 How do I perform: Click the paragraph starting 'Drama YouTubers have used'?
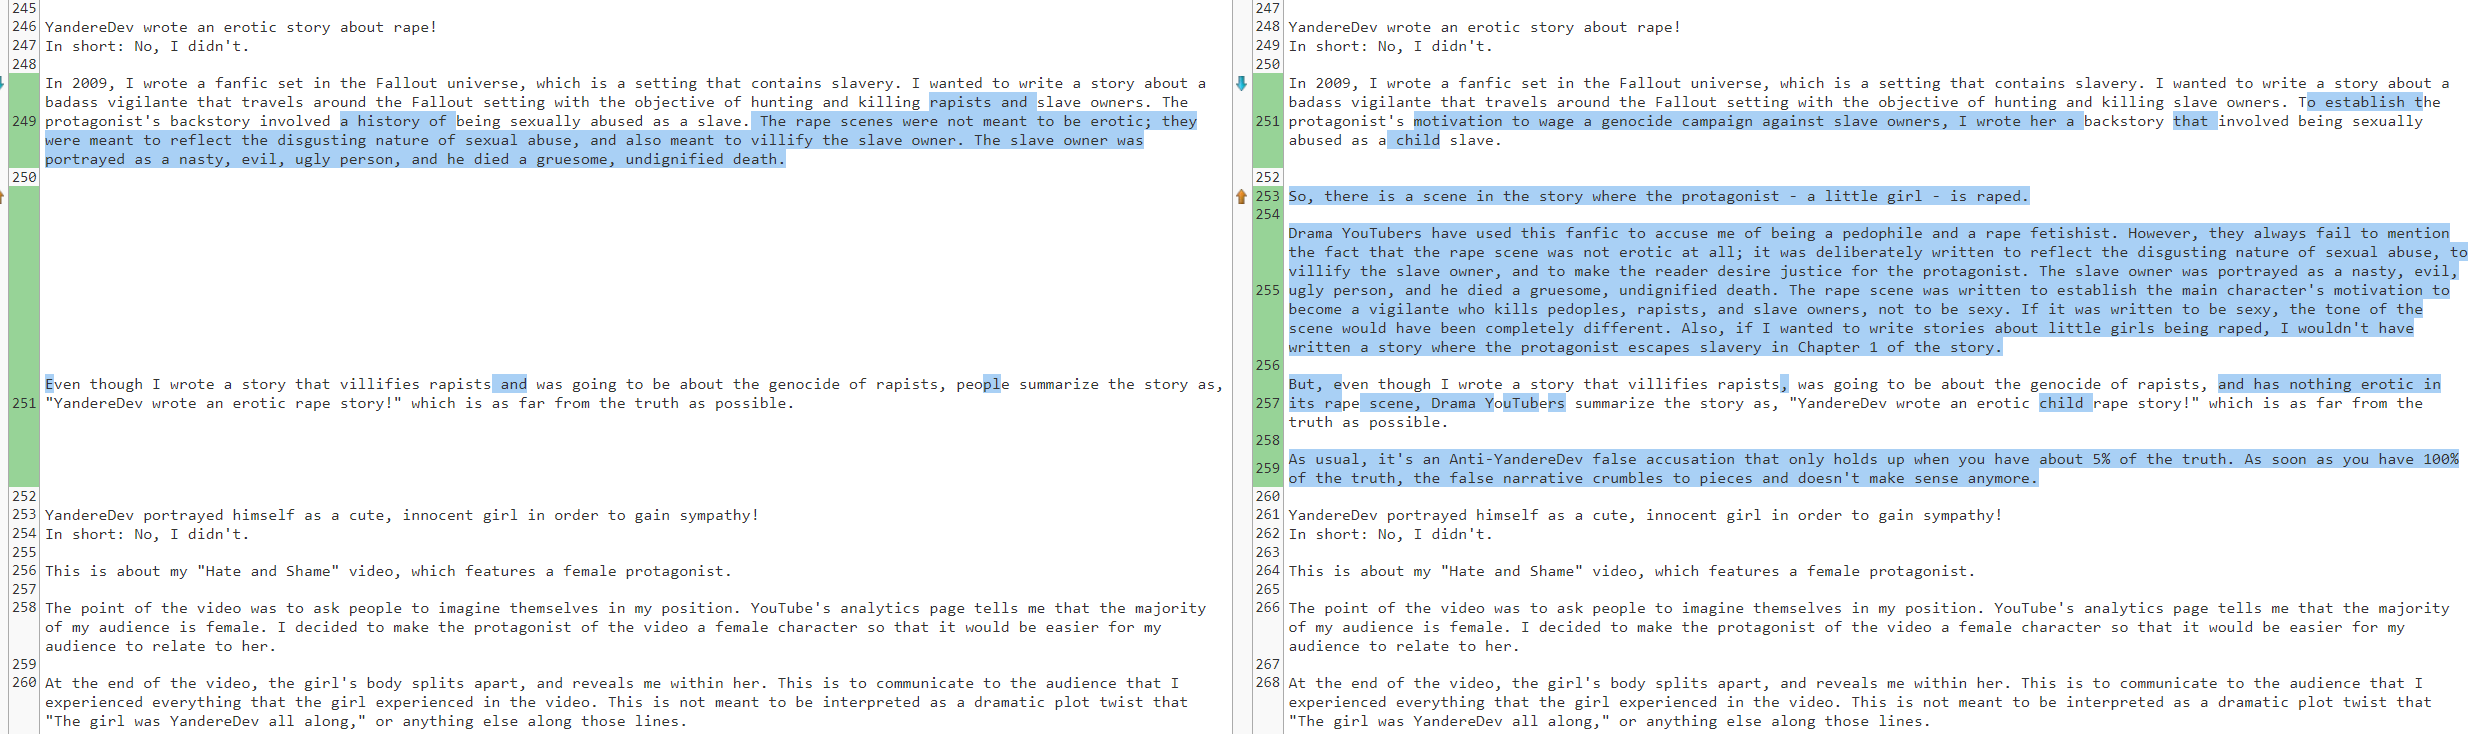click(1878, 290)
